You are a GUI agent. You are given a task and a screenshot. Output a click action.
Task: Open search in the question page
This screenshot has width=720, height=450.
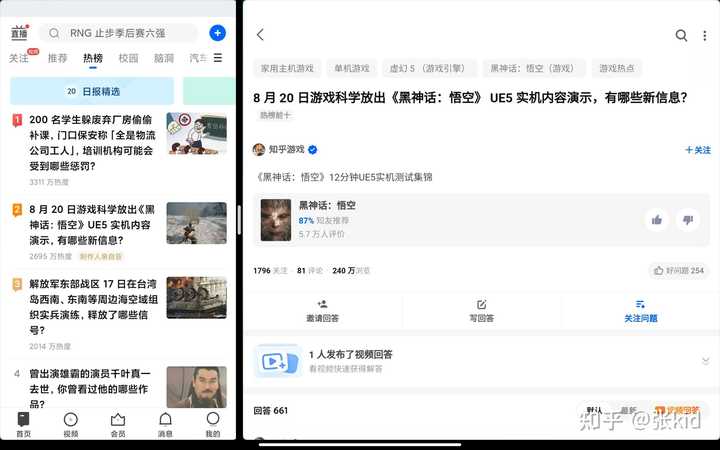681,35
